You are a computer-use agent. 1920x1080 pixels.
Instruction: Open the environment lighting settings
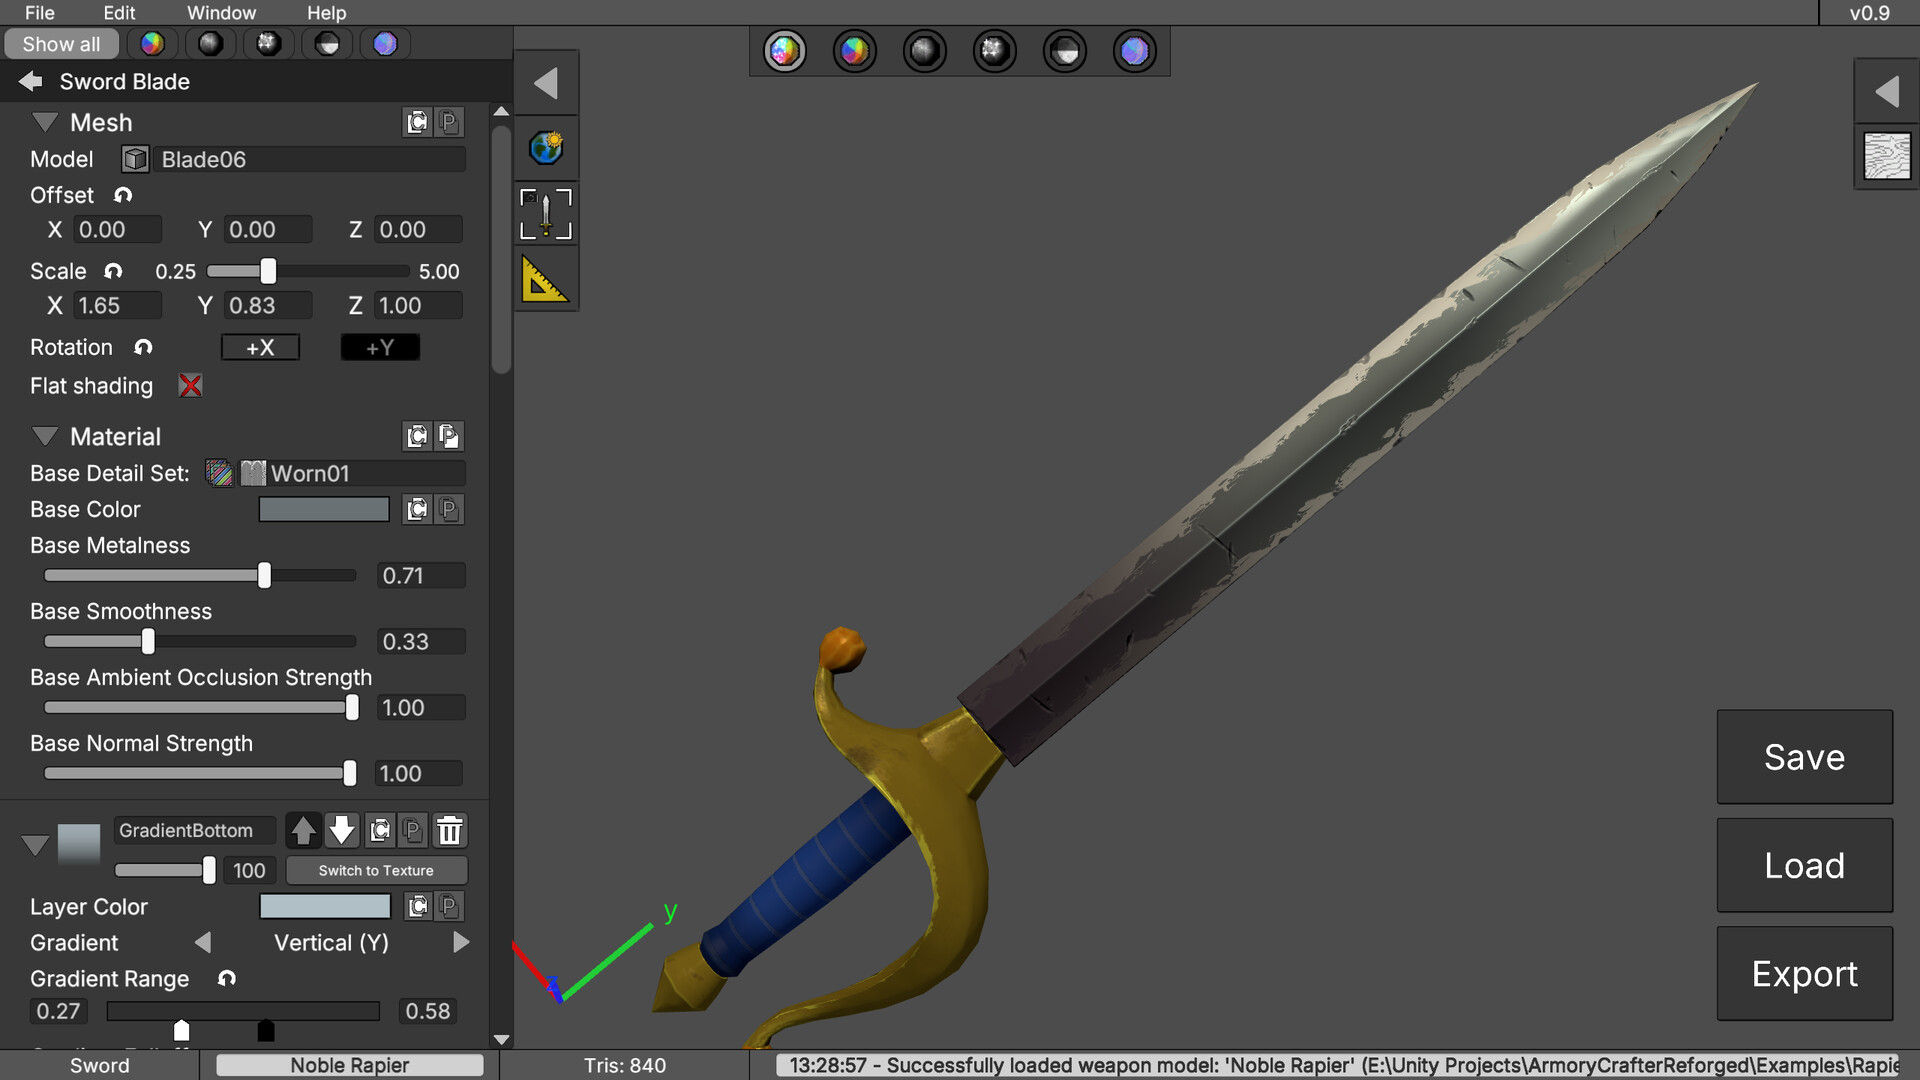point(546,148)
